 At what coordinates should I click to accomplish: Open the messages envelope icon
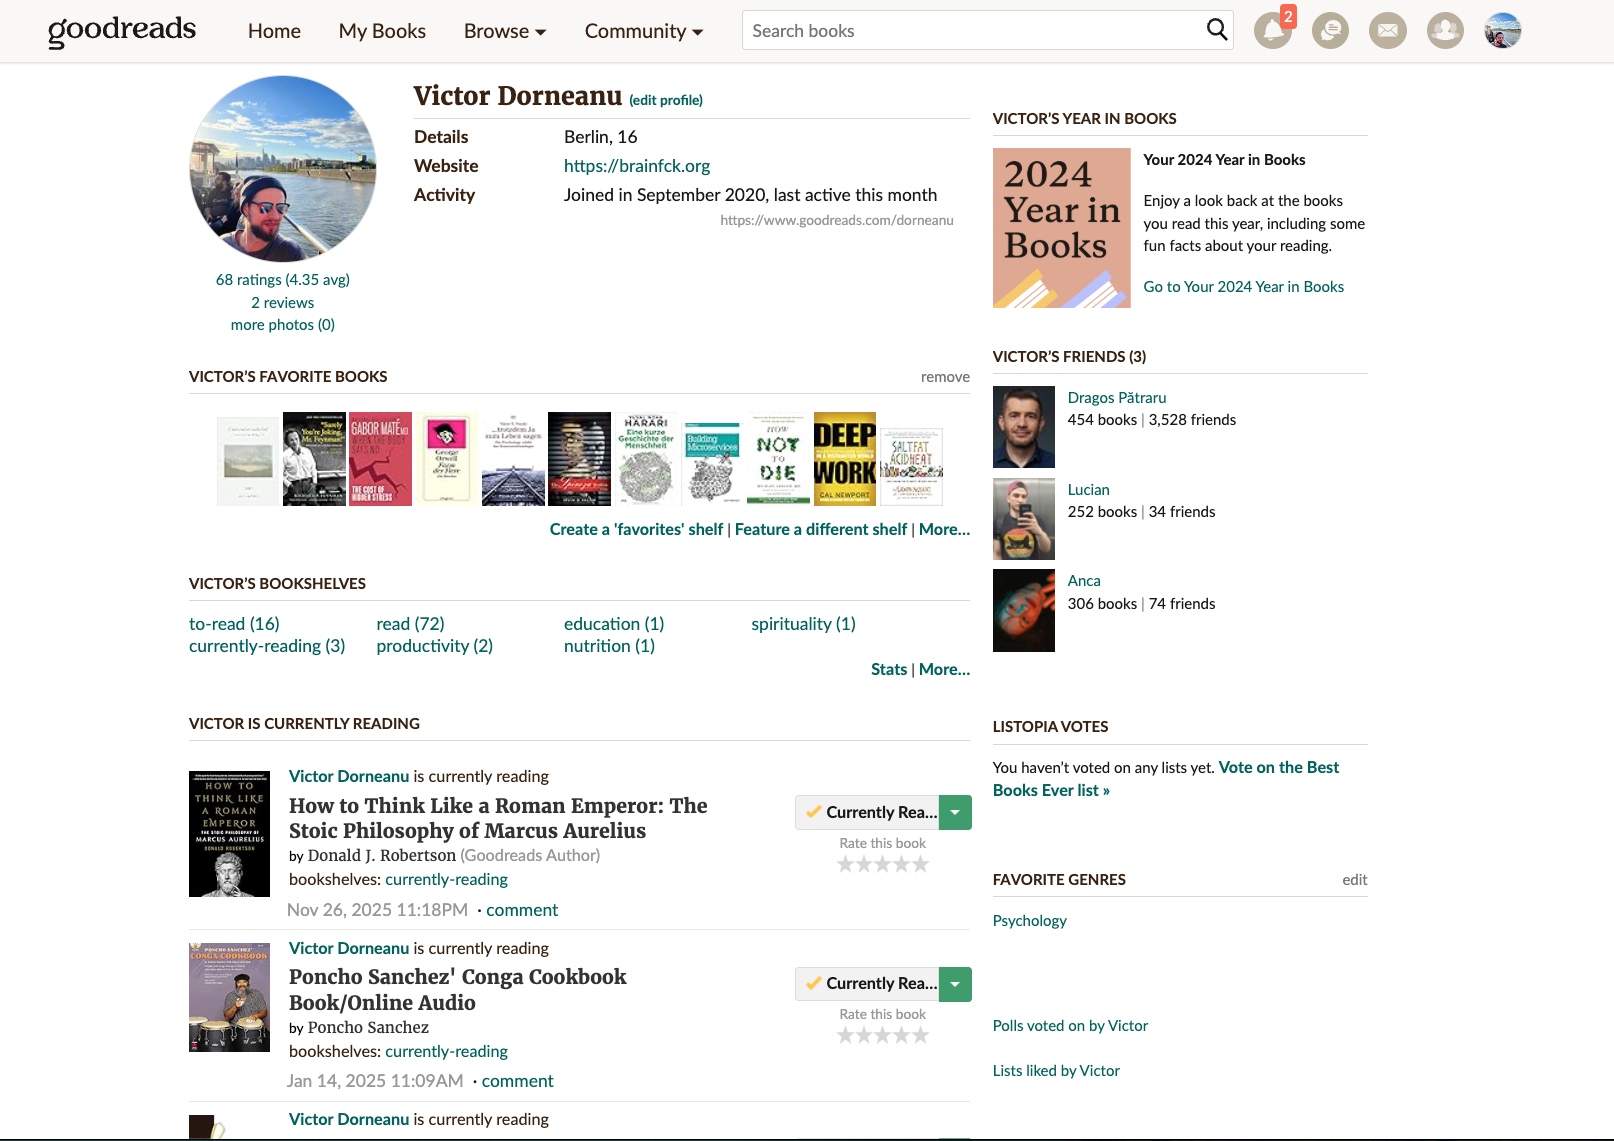click(x=1387, y=31)
